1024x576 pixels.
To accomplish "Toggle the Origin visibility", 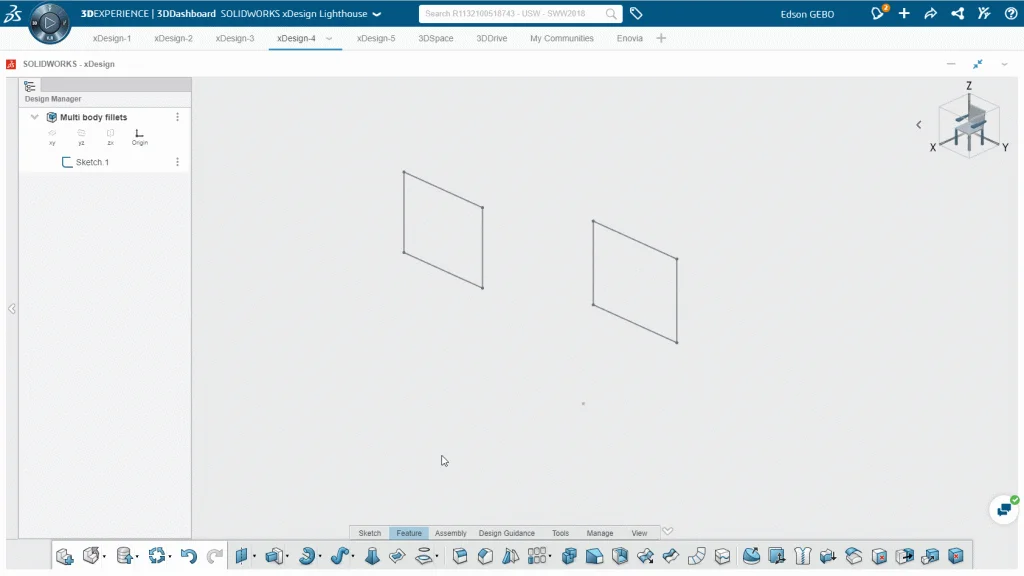I will tap(139, 134).
